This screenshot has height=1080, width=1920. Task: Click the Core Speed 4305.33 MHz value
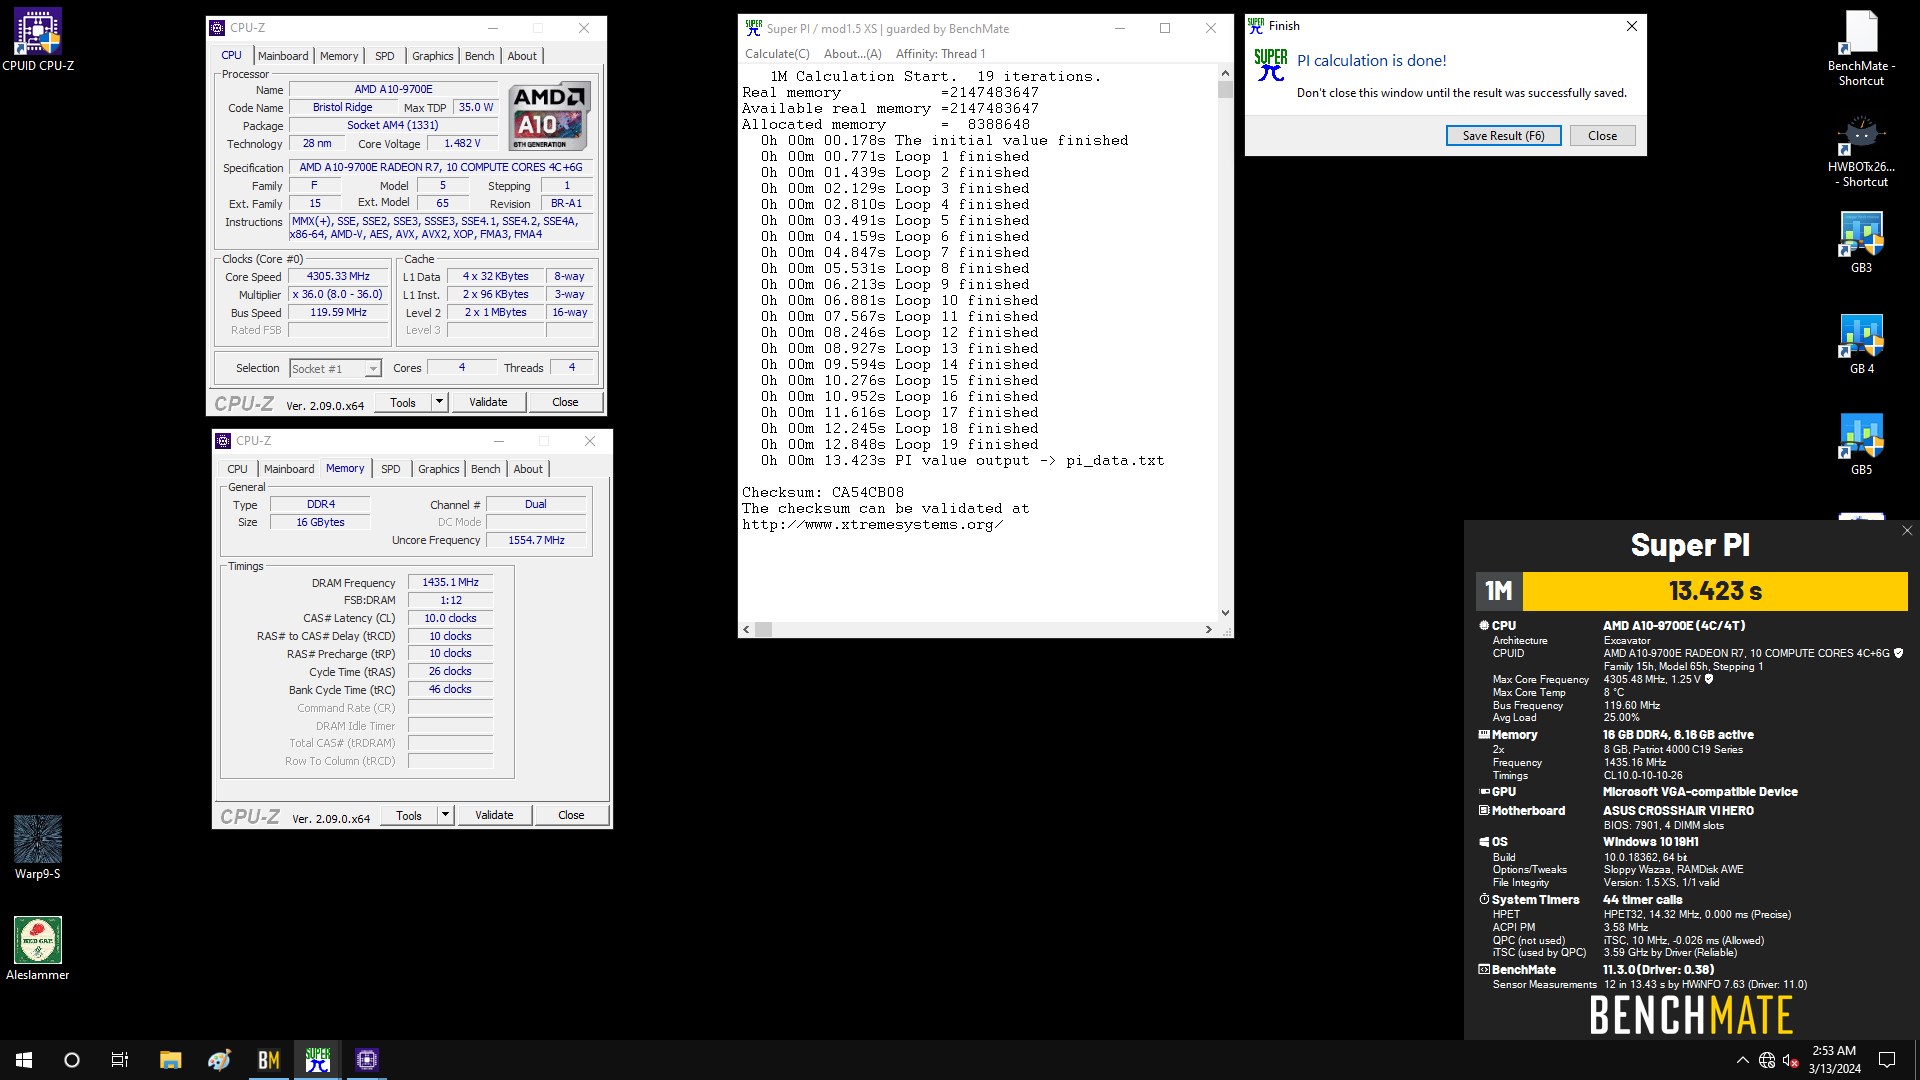(x=338, y=277)
